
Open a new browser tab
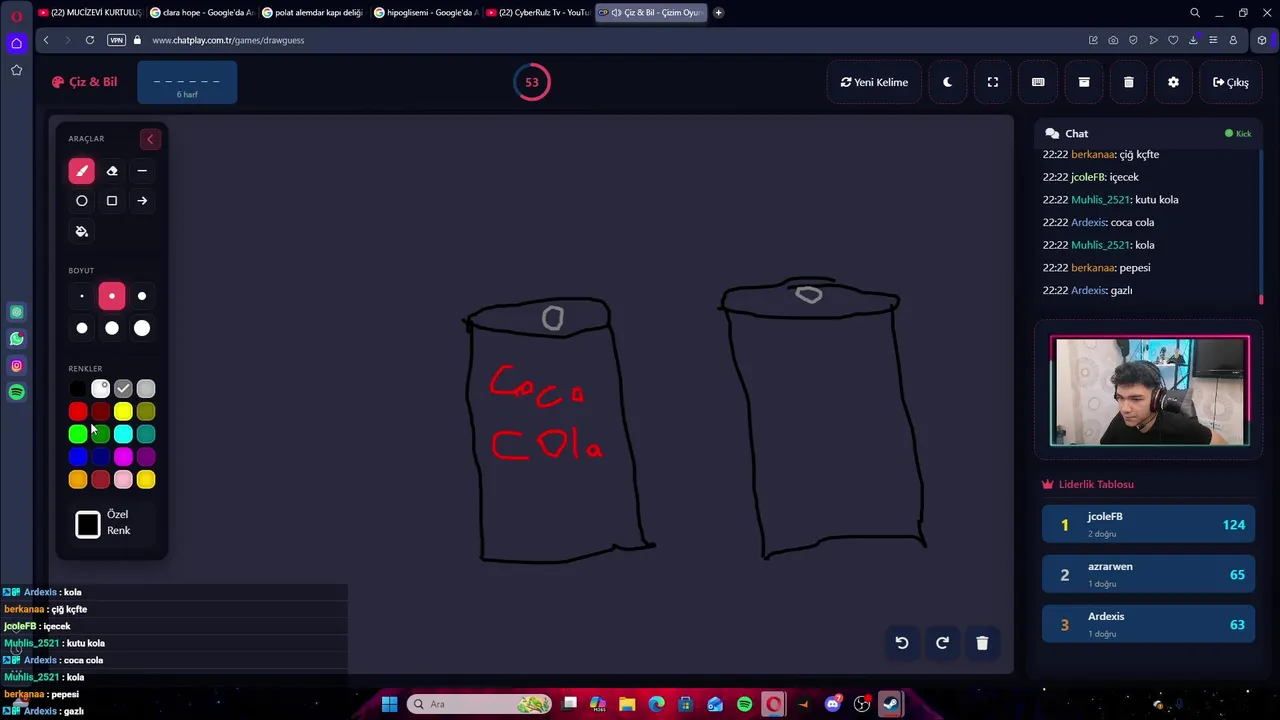tap(718, 13)
